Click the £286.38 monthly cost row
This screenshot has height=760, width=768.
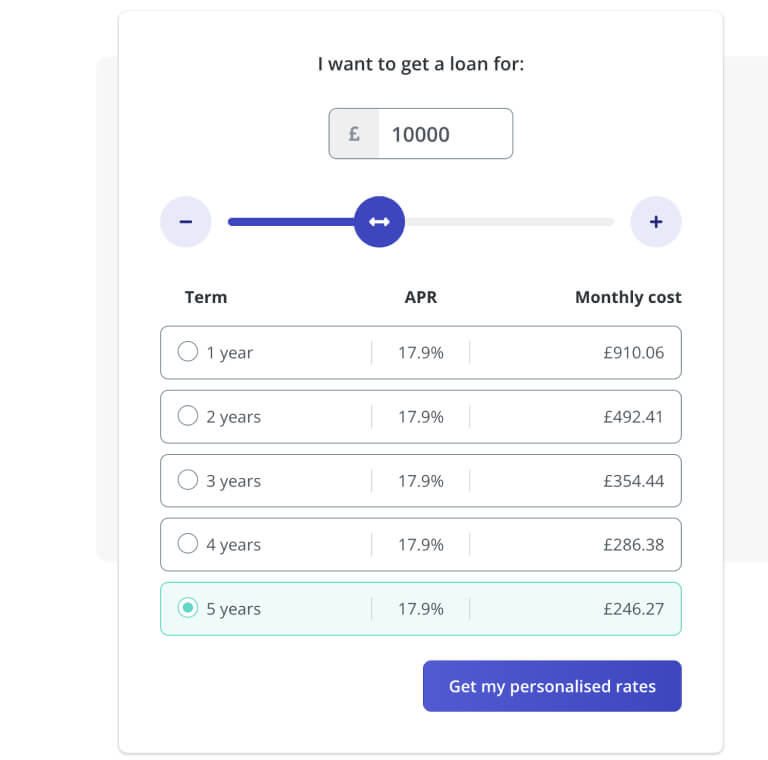point(633,545)
